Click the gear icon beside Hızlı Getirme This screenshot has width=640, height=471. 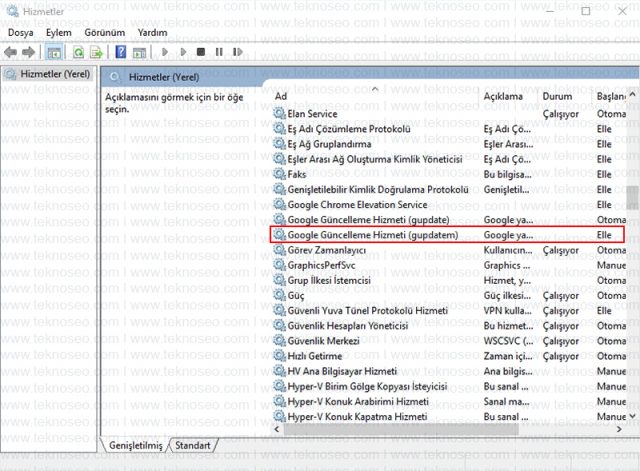click(x=279, y=356)
